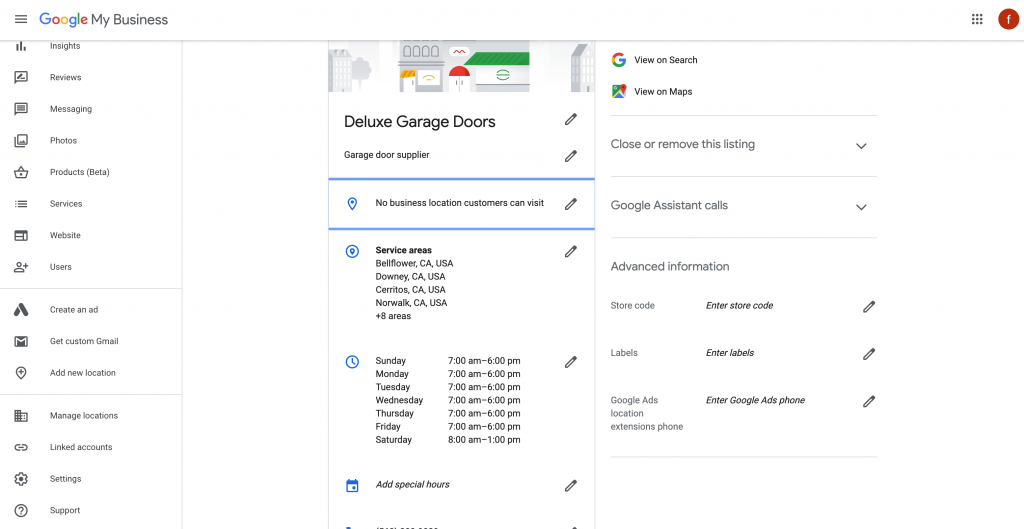Click the Linked accounts chain icon
Image resolution: width=1024 pixels, height=529 pixels.
[21, 447]
